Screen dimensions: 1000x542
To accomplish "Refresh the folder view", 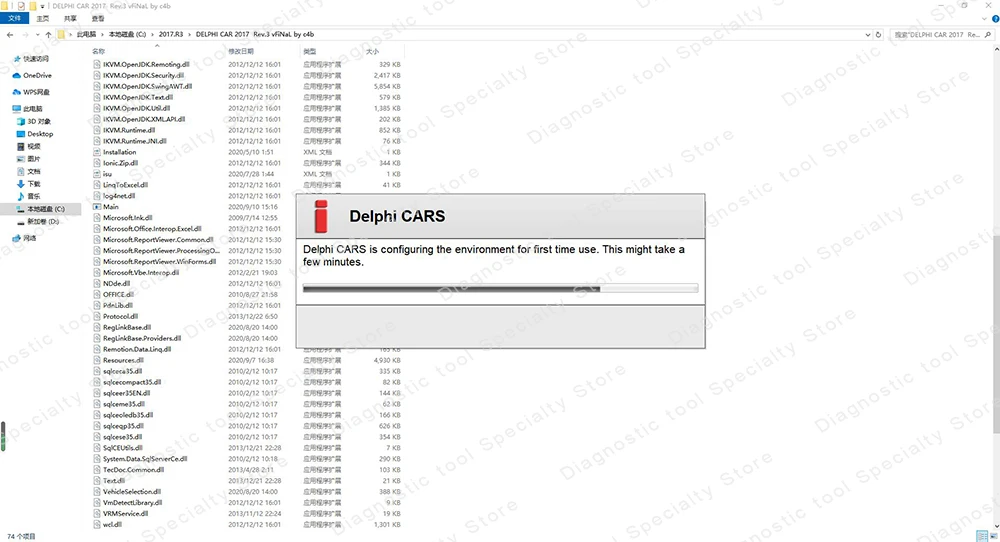I will click(878, 34).
